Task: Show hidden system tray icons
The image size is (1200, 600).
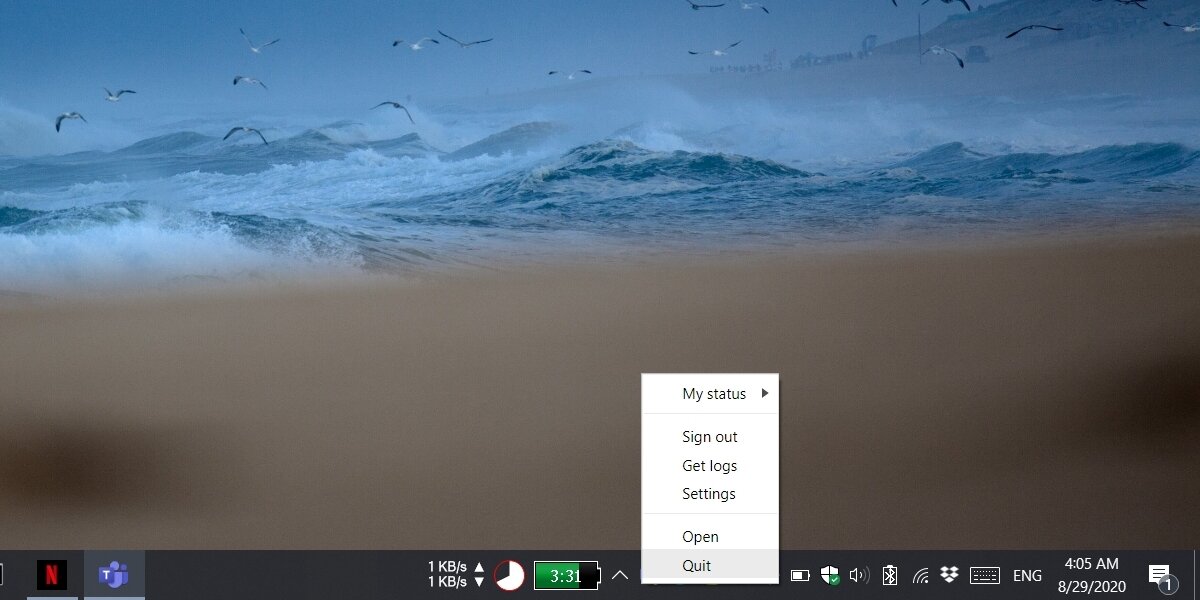Action: point(620,575)
